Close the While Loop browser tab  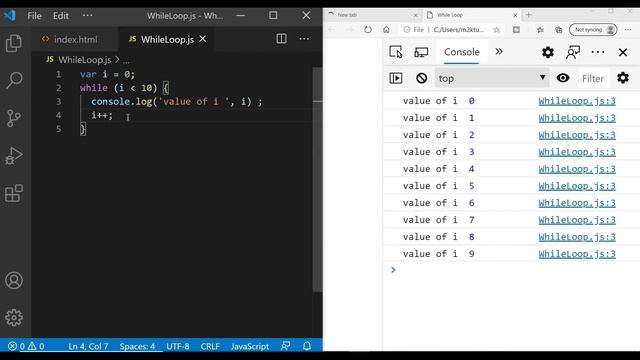click(x=515, y=15)
